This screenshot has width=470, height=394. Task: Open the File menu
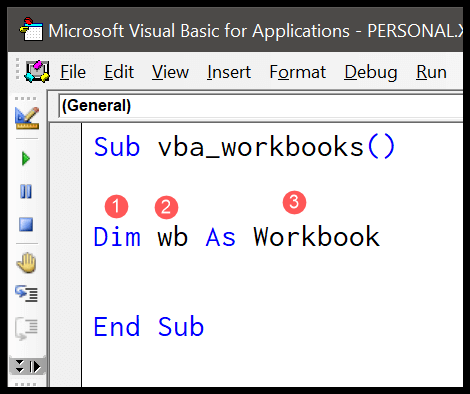click(73, 72)
